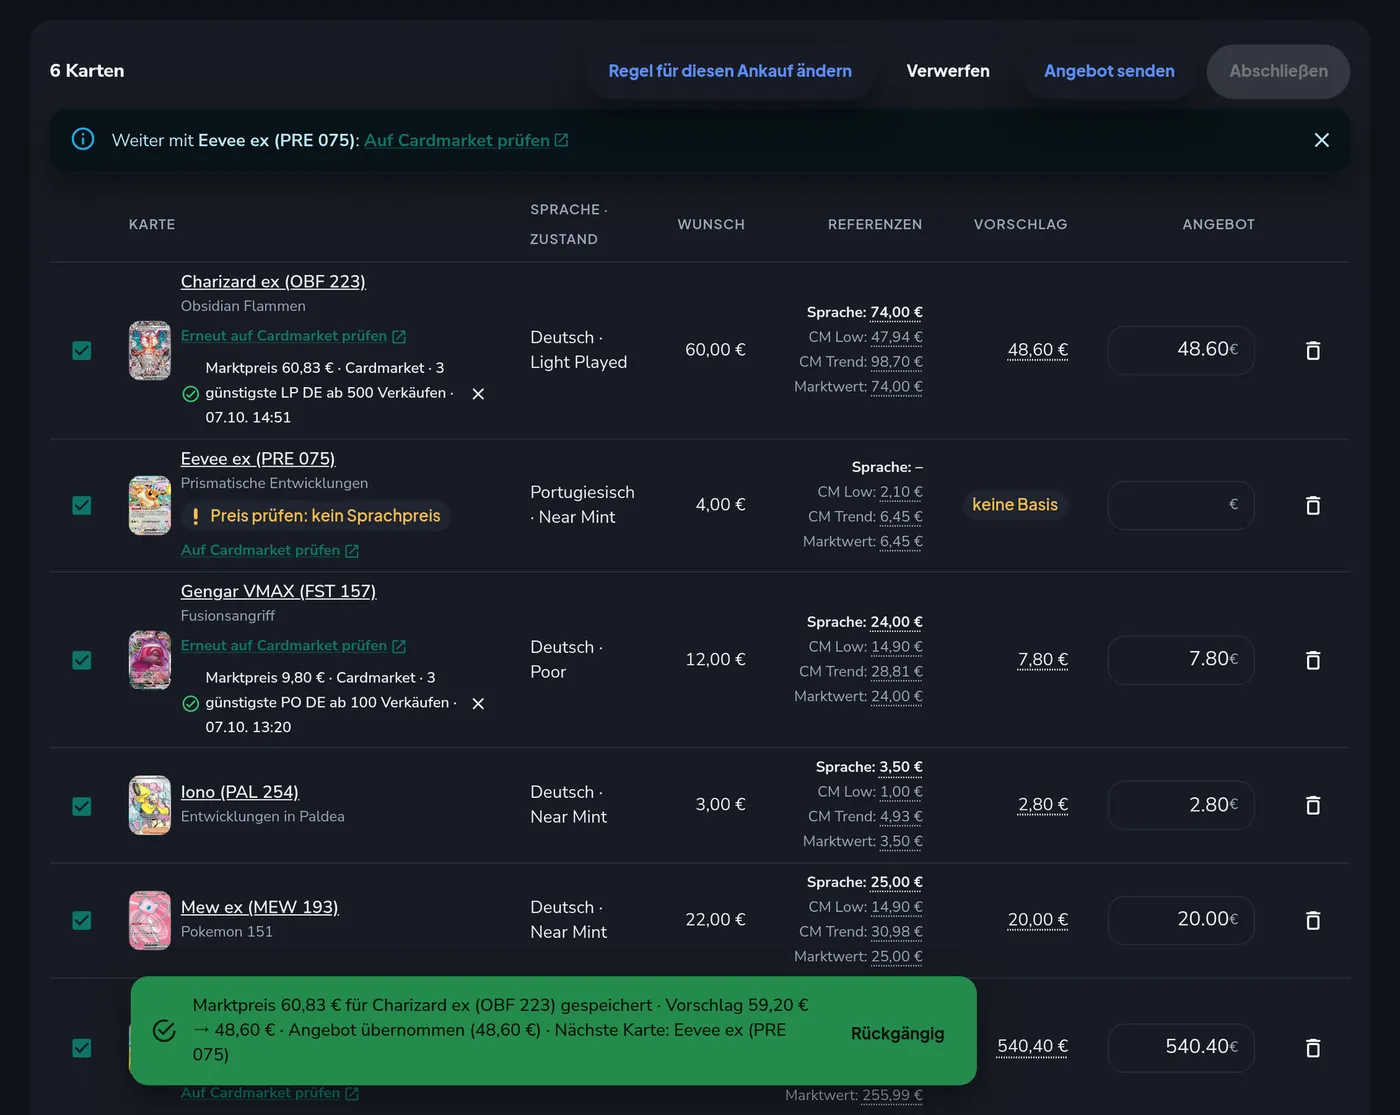
Task: Open the Charizard ex (OBF 223) title link
Action: tap(273, 282)
